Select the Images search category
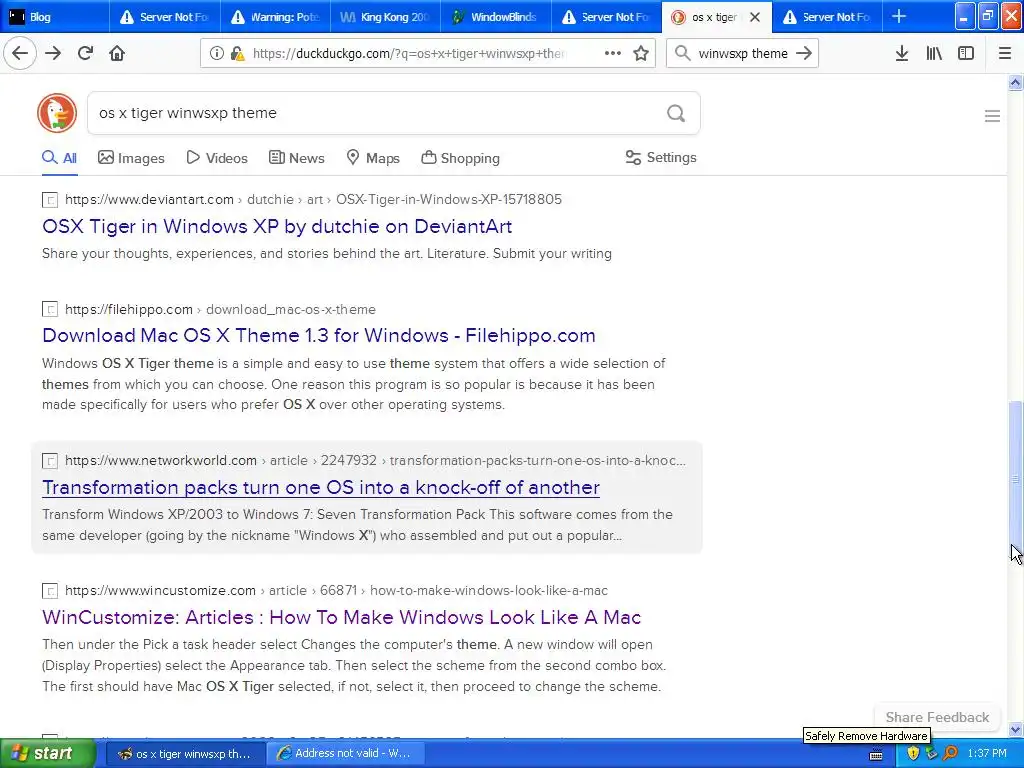 coord(131,158)
